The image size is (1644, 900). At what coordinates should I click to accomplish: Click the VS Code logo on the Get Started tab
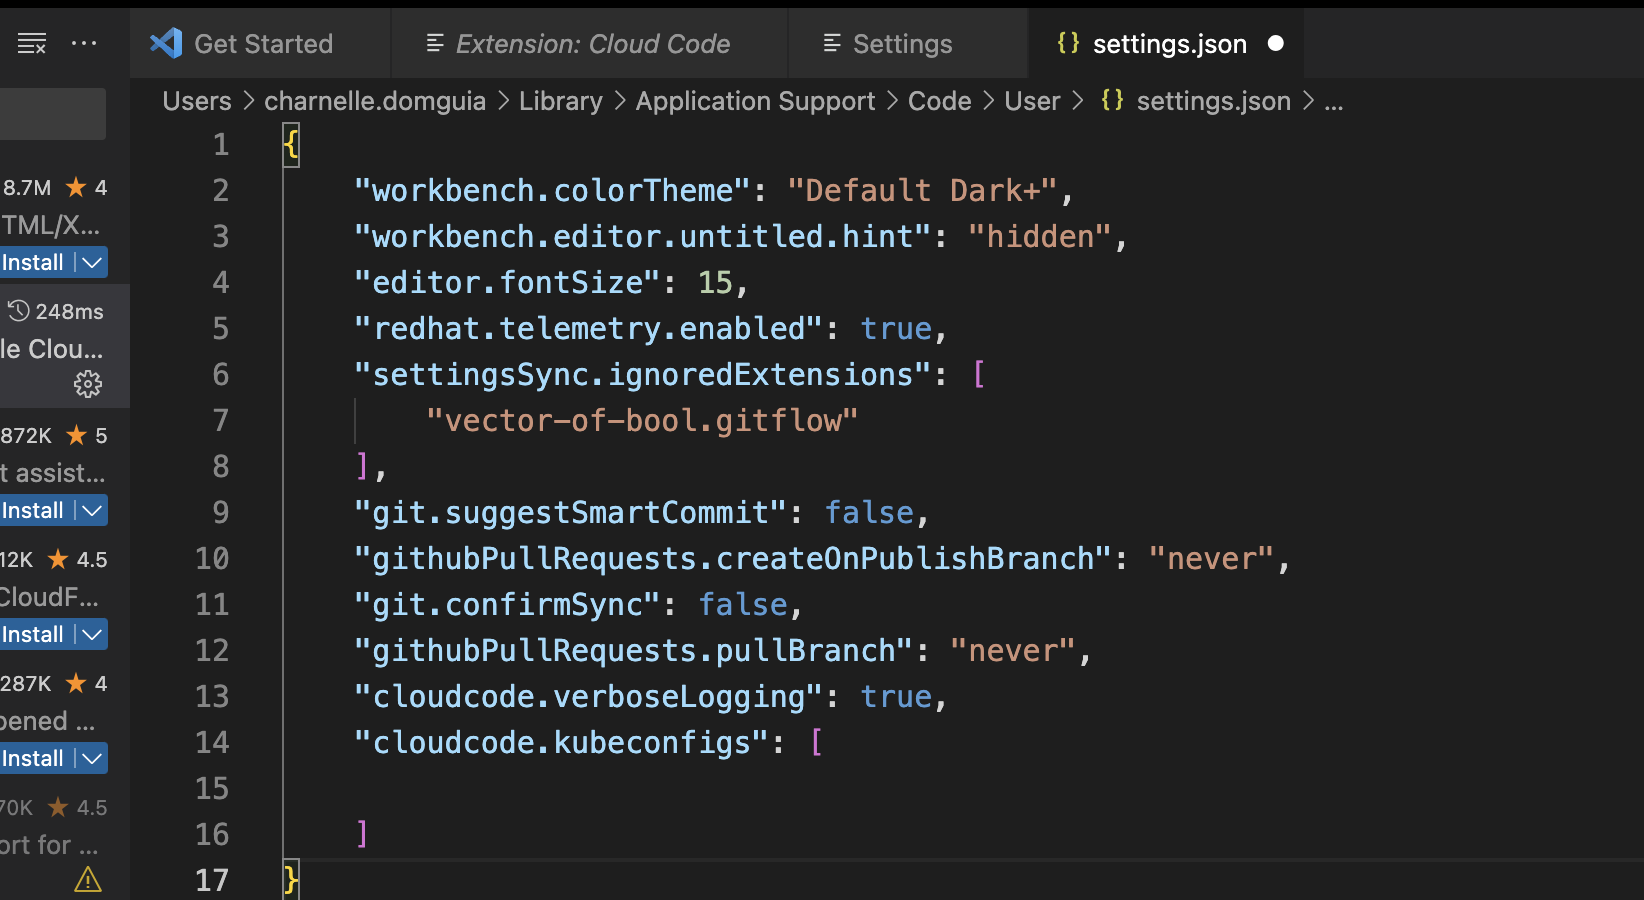coord(165,43)
